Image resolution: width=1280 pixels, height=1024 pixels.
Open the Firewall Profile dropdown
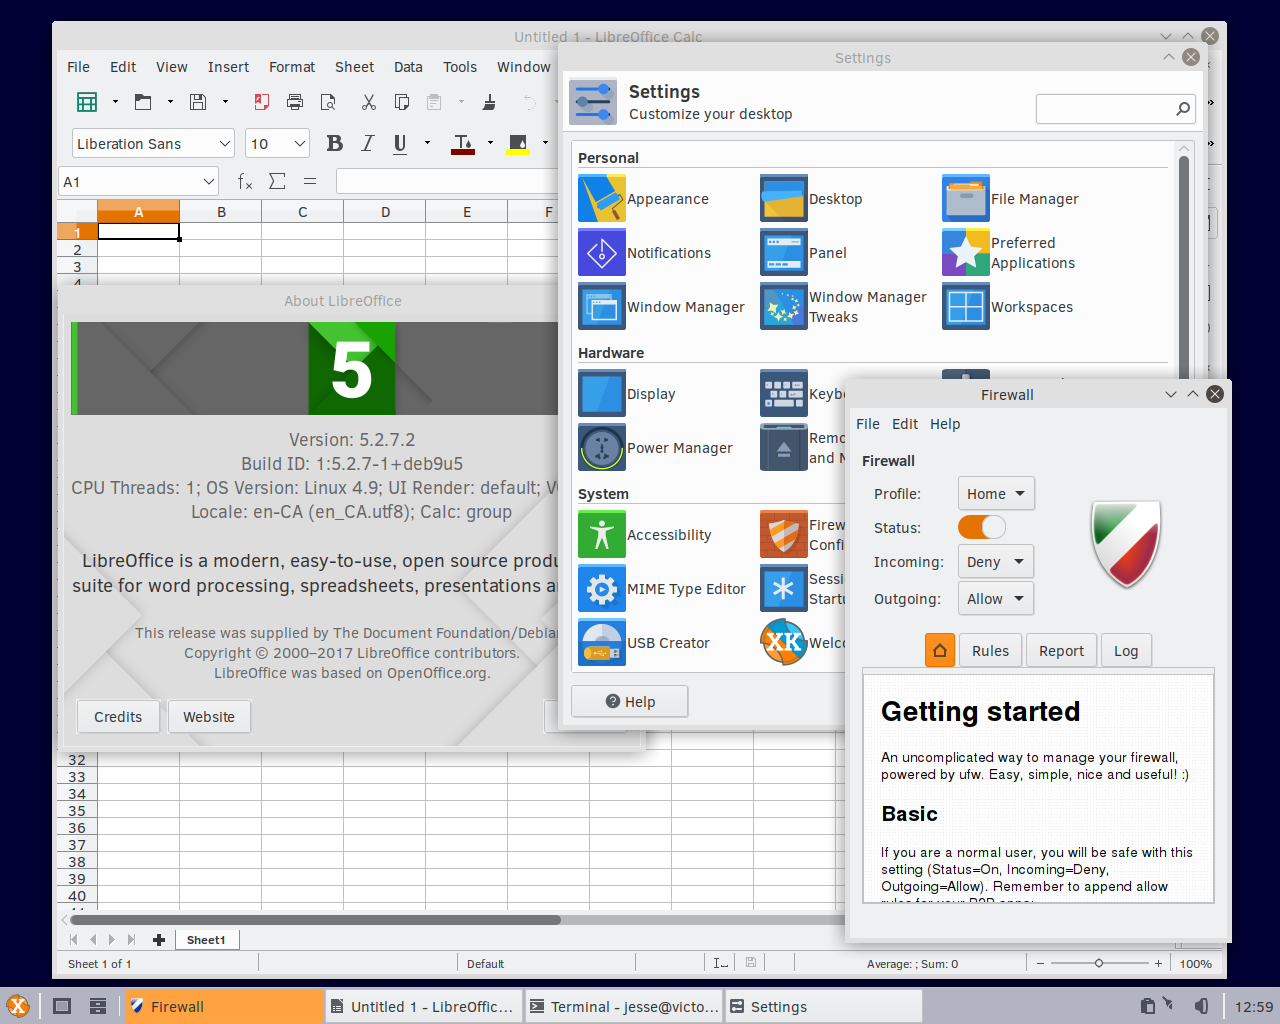pyautogui.click(x=996, y=493)
